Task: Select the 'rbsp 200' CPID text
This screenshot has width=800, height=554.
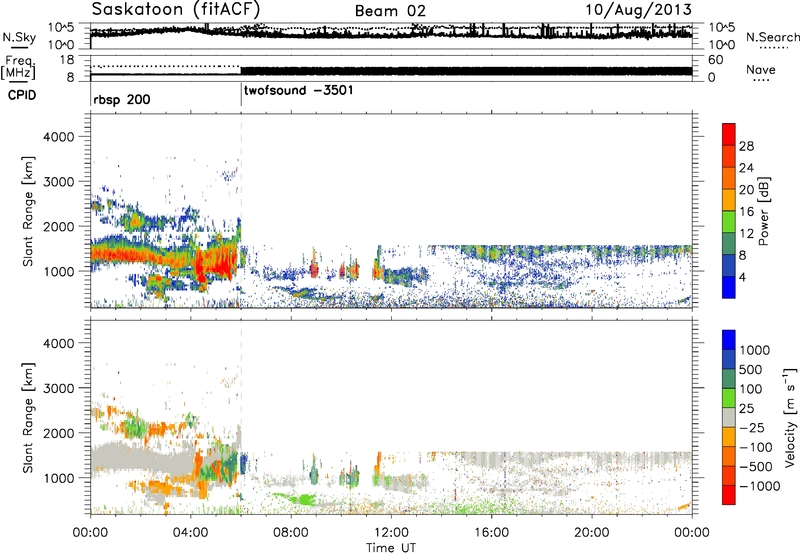Action: (x=122, y=99)
